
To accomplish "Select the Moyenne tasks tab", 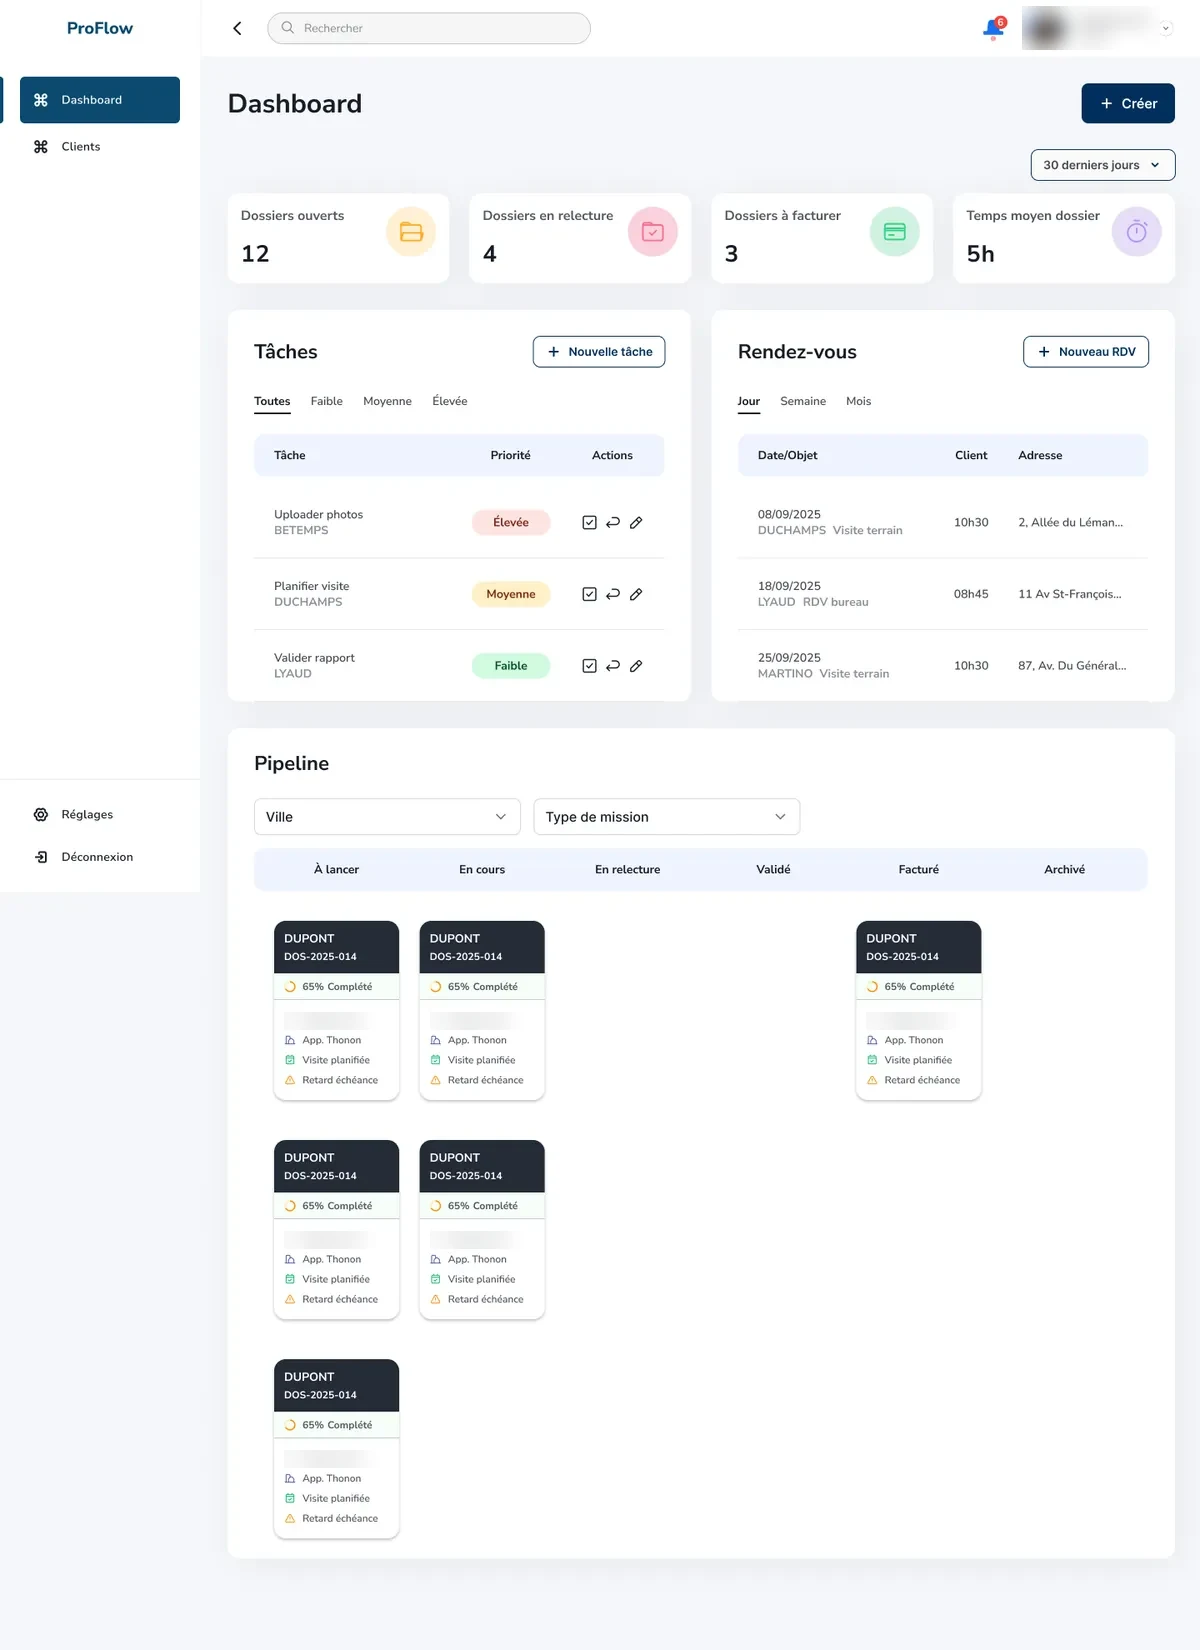I will click(387, 401).
